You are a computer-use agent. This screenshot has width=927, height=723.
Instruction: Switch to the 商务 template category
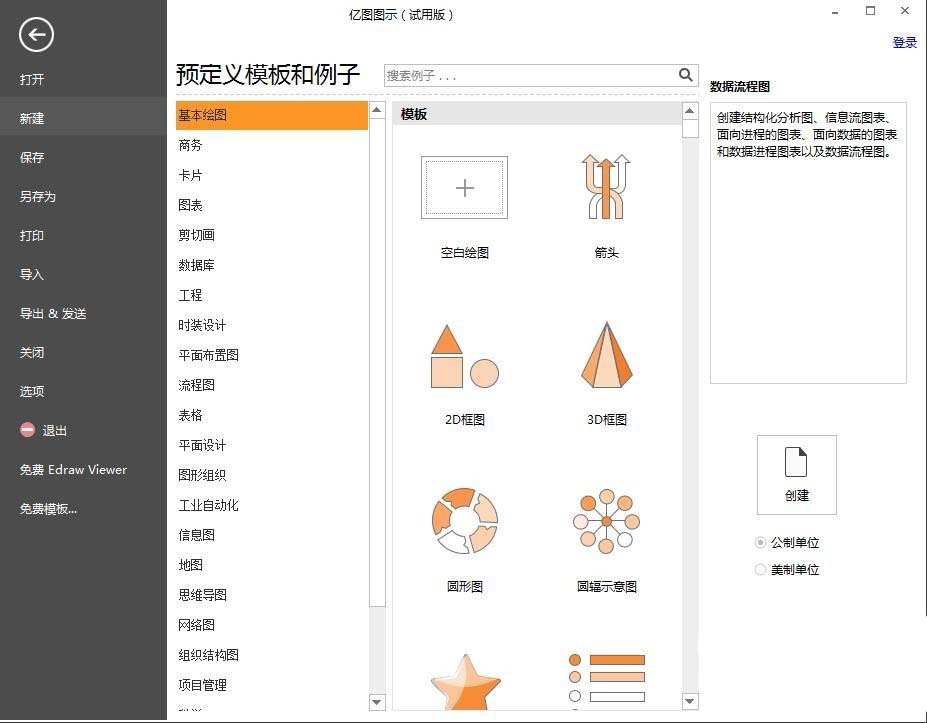(190, 145)
